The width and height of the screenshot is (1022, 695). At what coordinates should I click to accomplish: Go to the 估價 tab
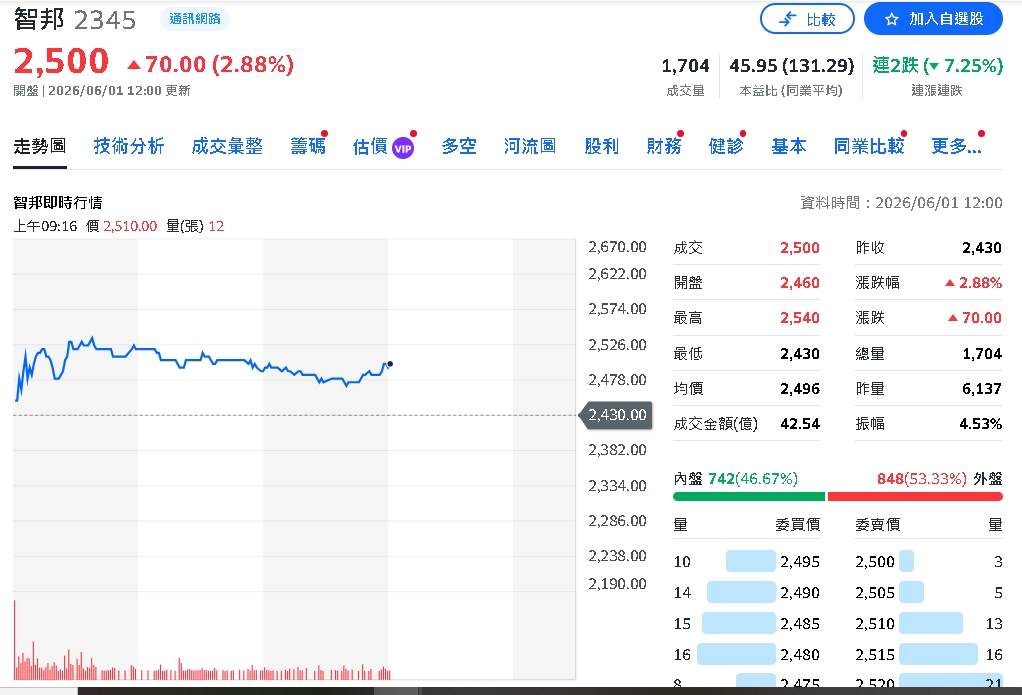pos(370,147)
